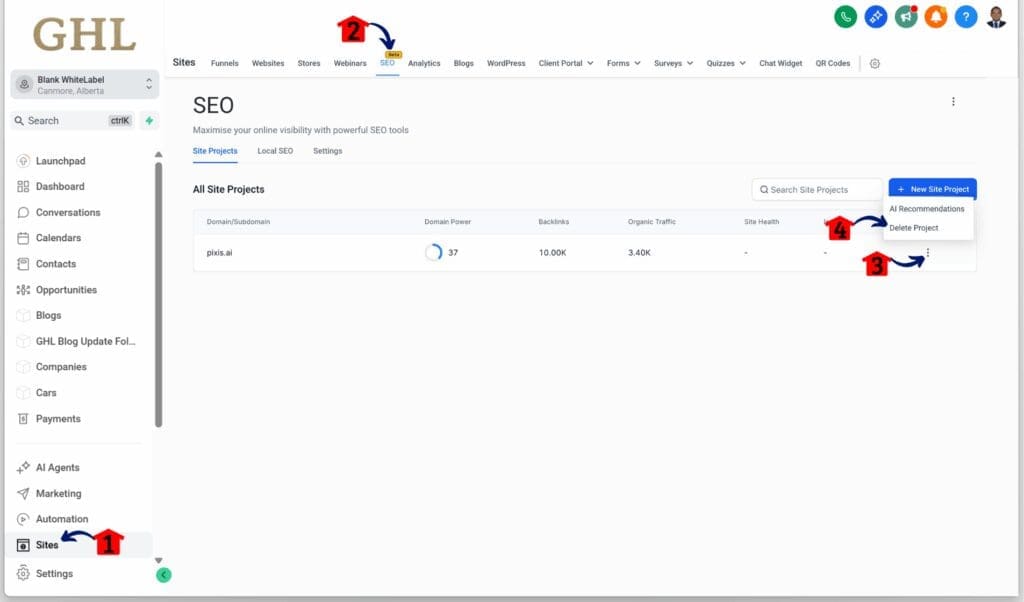Collapse the left sidebar with the green chevron
This screenshot has height=602, width=1024.
[163, 576]
